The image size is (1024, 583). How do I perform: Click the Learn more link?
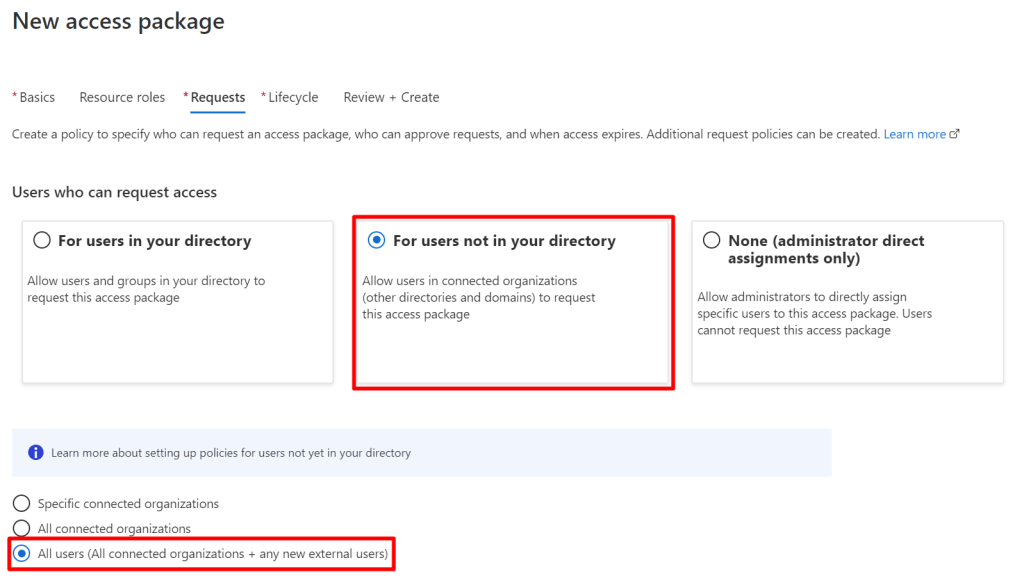[914, 134]
